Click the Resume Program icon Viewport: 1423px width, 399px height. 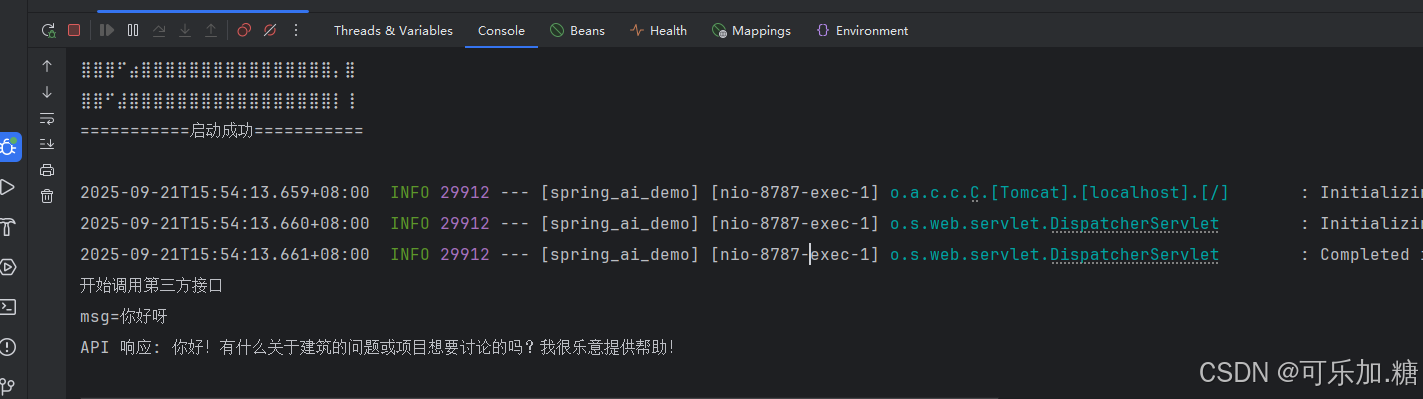click(107, 31)
